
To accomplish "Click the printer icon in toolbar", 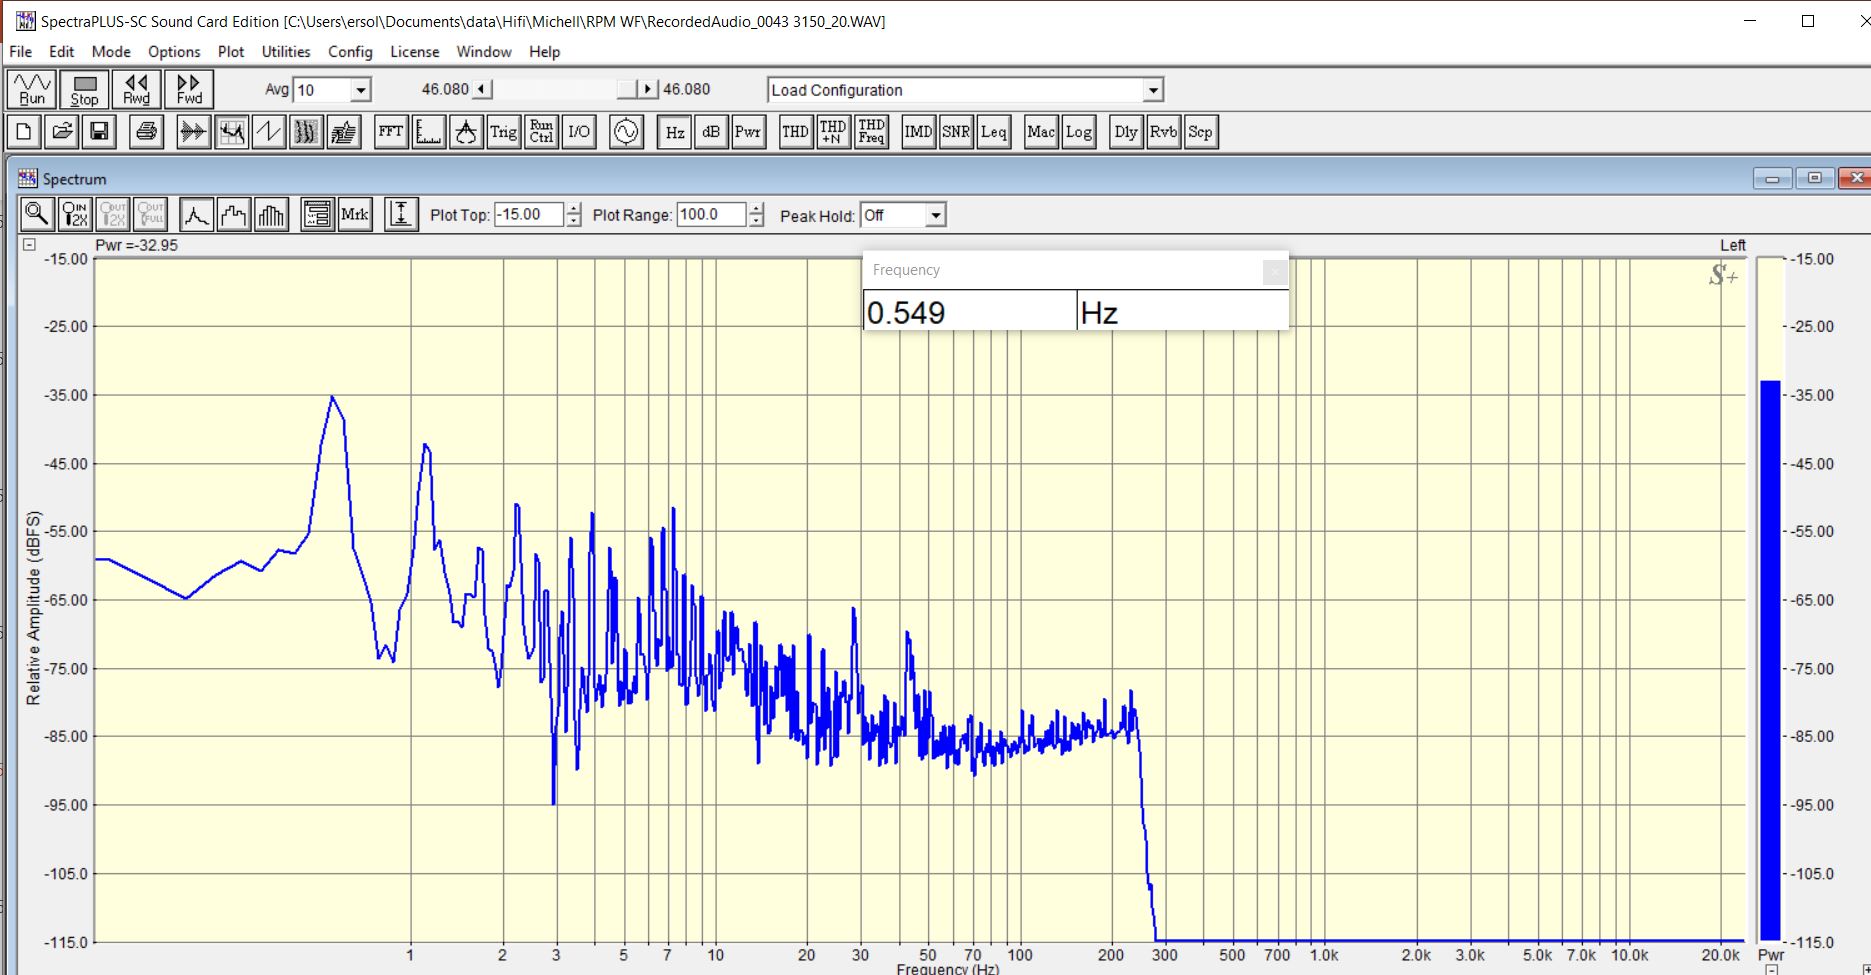I will pyautogui.click(x=147, y=132).
